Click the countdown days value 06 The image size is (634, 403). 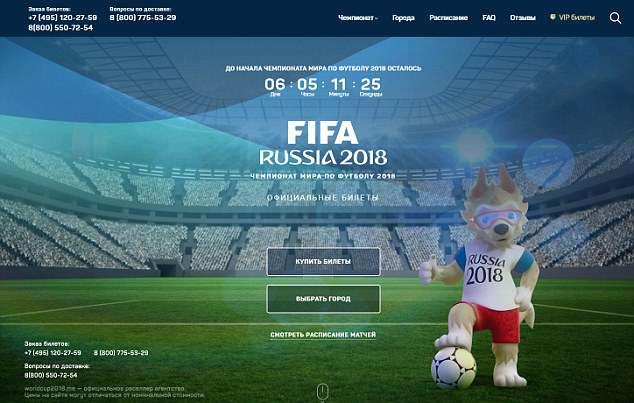click(x=275, y=84)
